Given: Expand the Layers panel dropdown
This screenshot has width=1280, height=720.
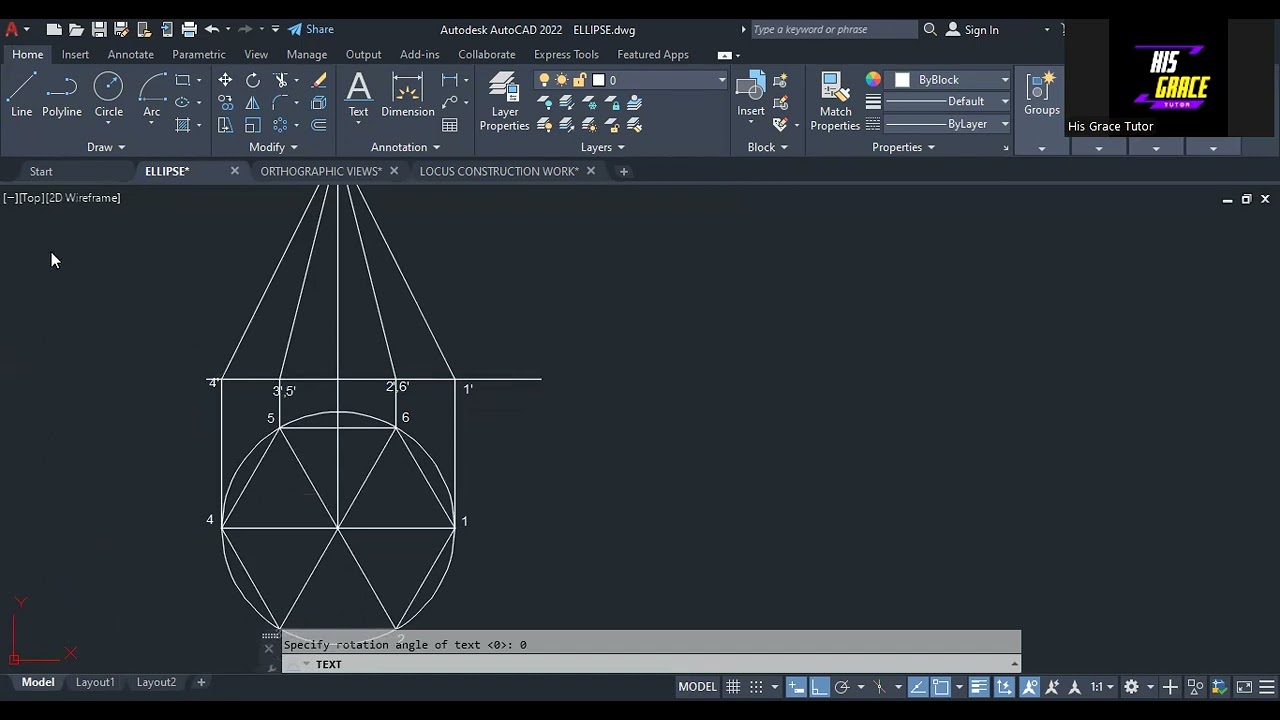Looking at the screenshot, I should coord(603,147).
